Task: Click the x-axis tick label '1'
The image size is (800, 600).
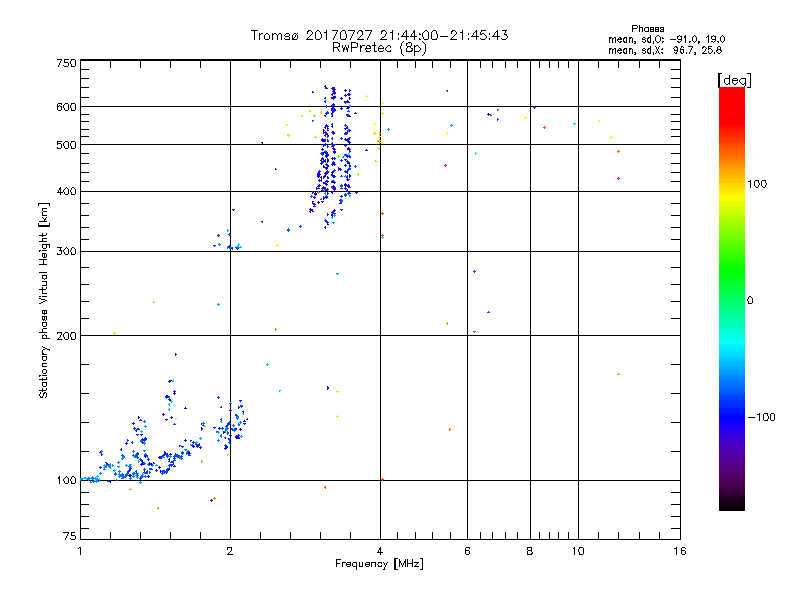Action: [80, 551]
